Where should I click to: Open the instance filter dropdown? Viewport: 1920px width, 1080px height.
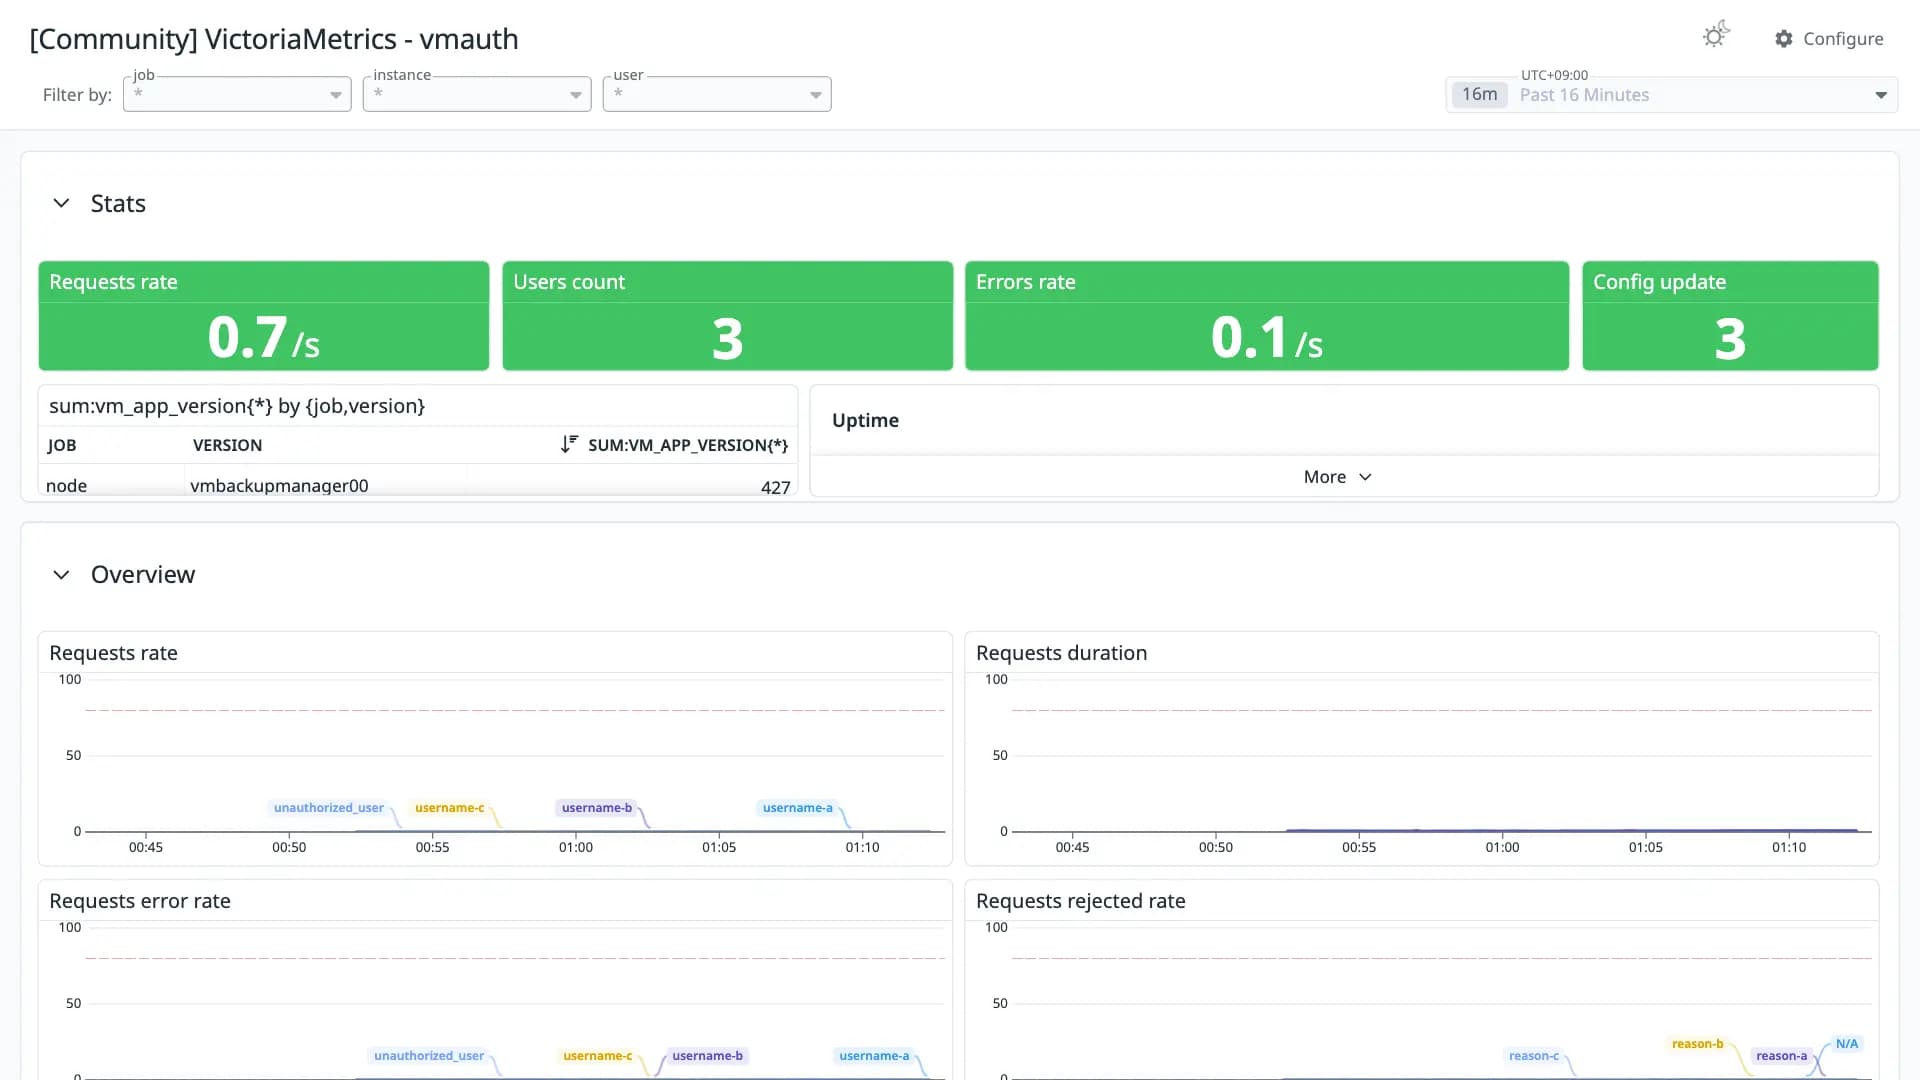click(477, 94)
